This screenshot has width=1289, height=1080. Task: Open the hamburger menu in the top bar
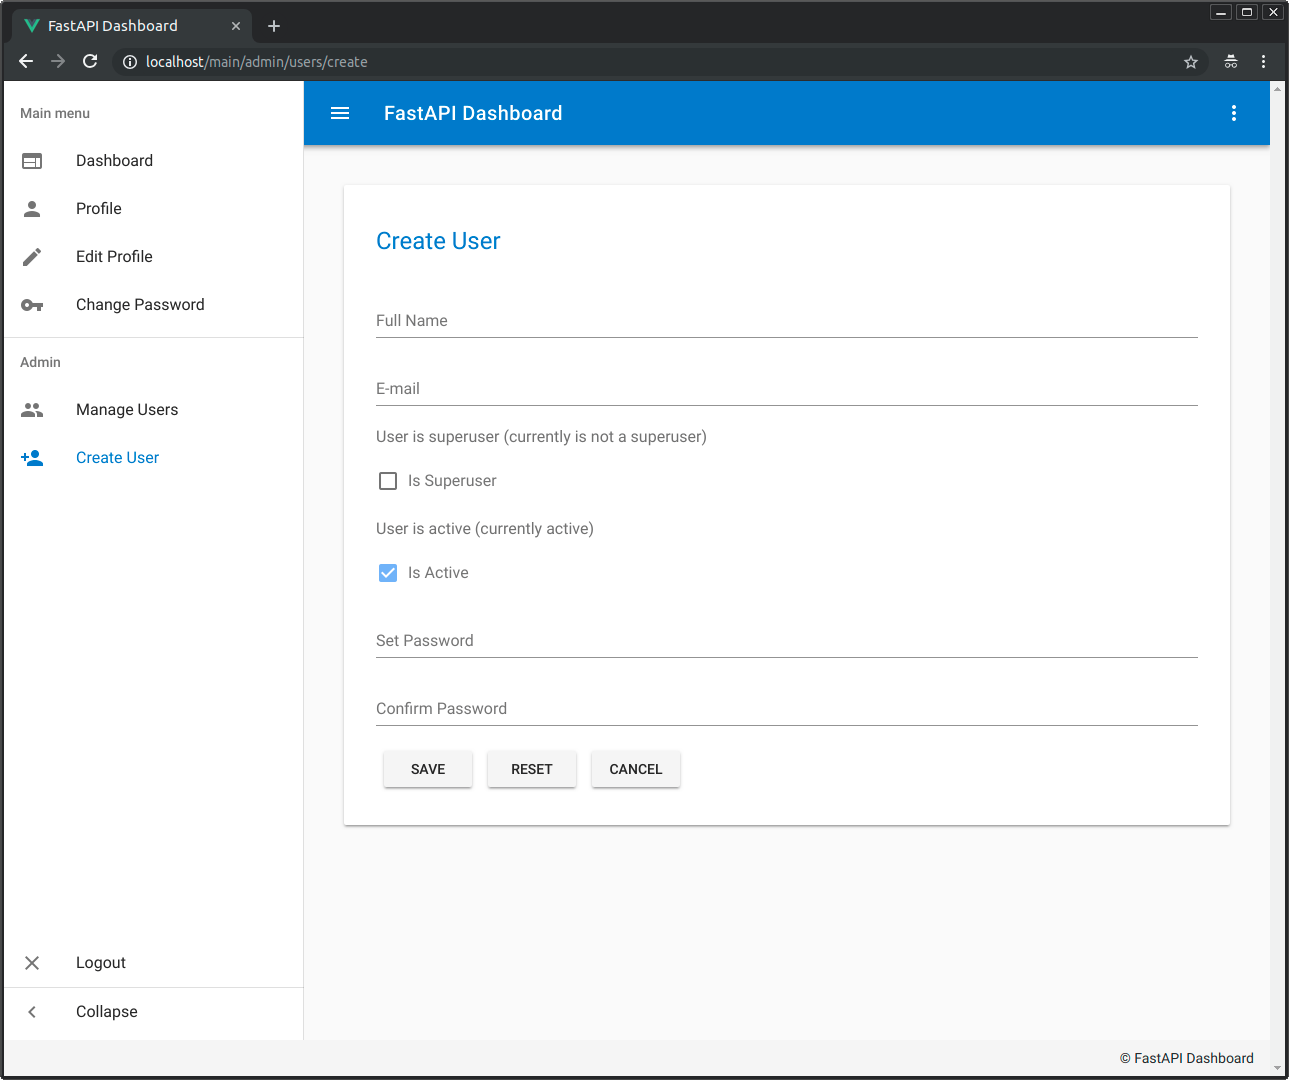coord(340,113)
